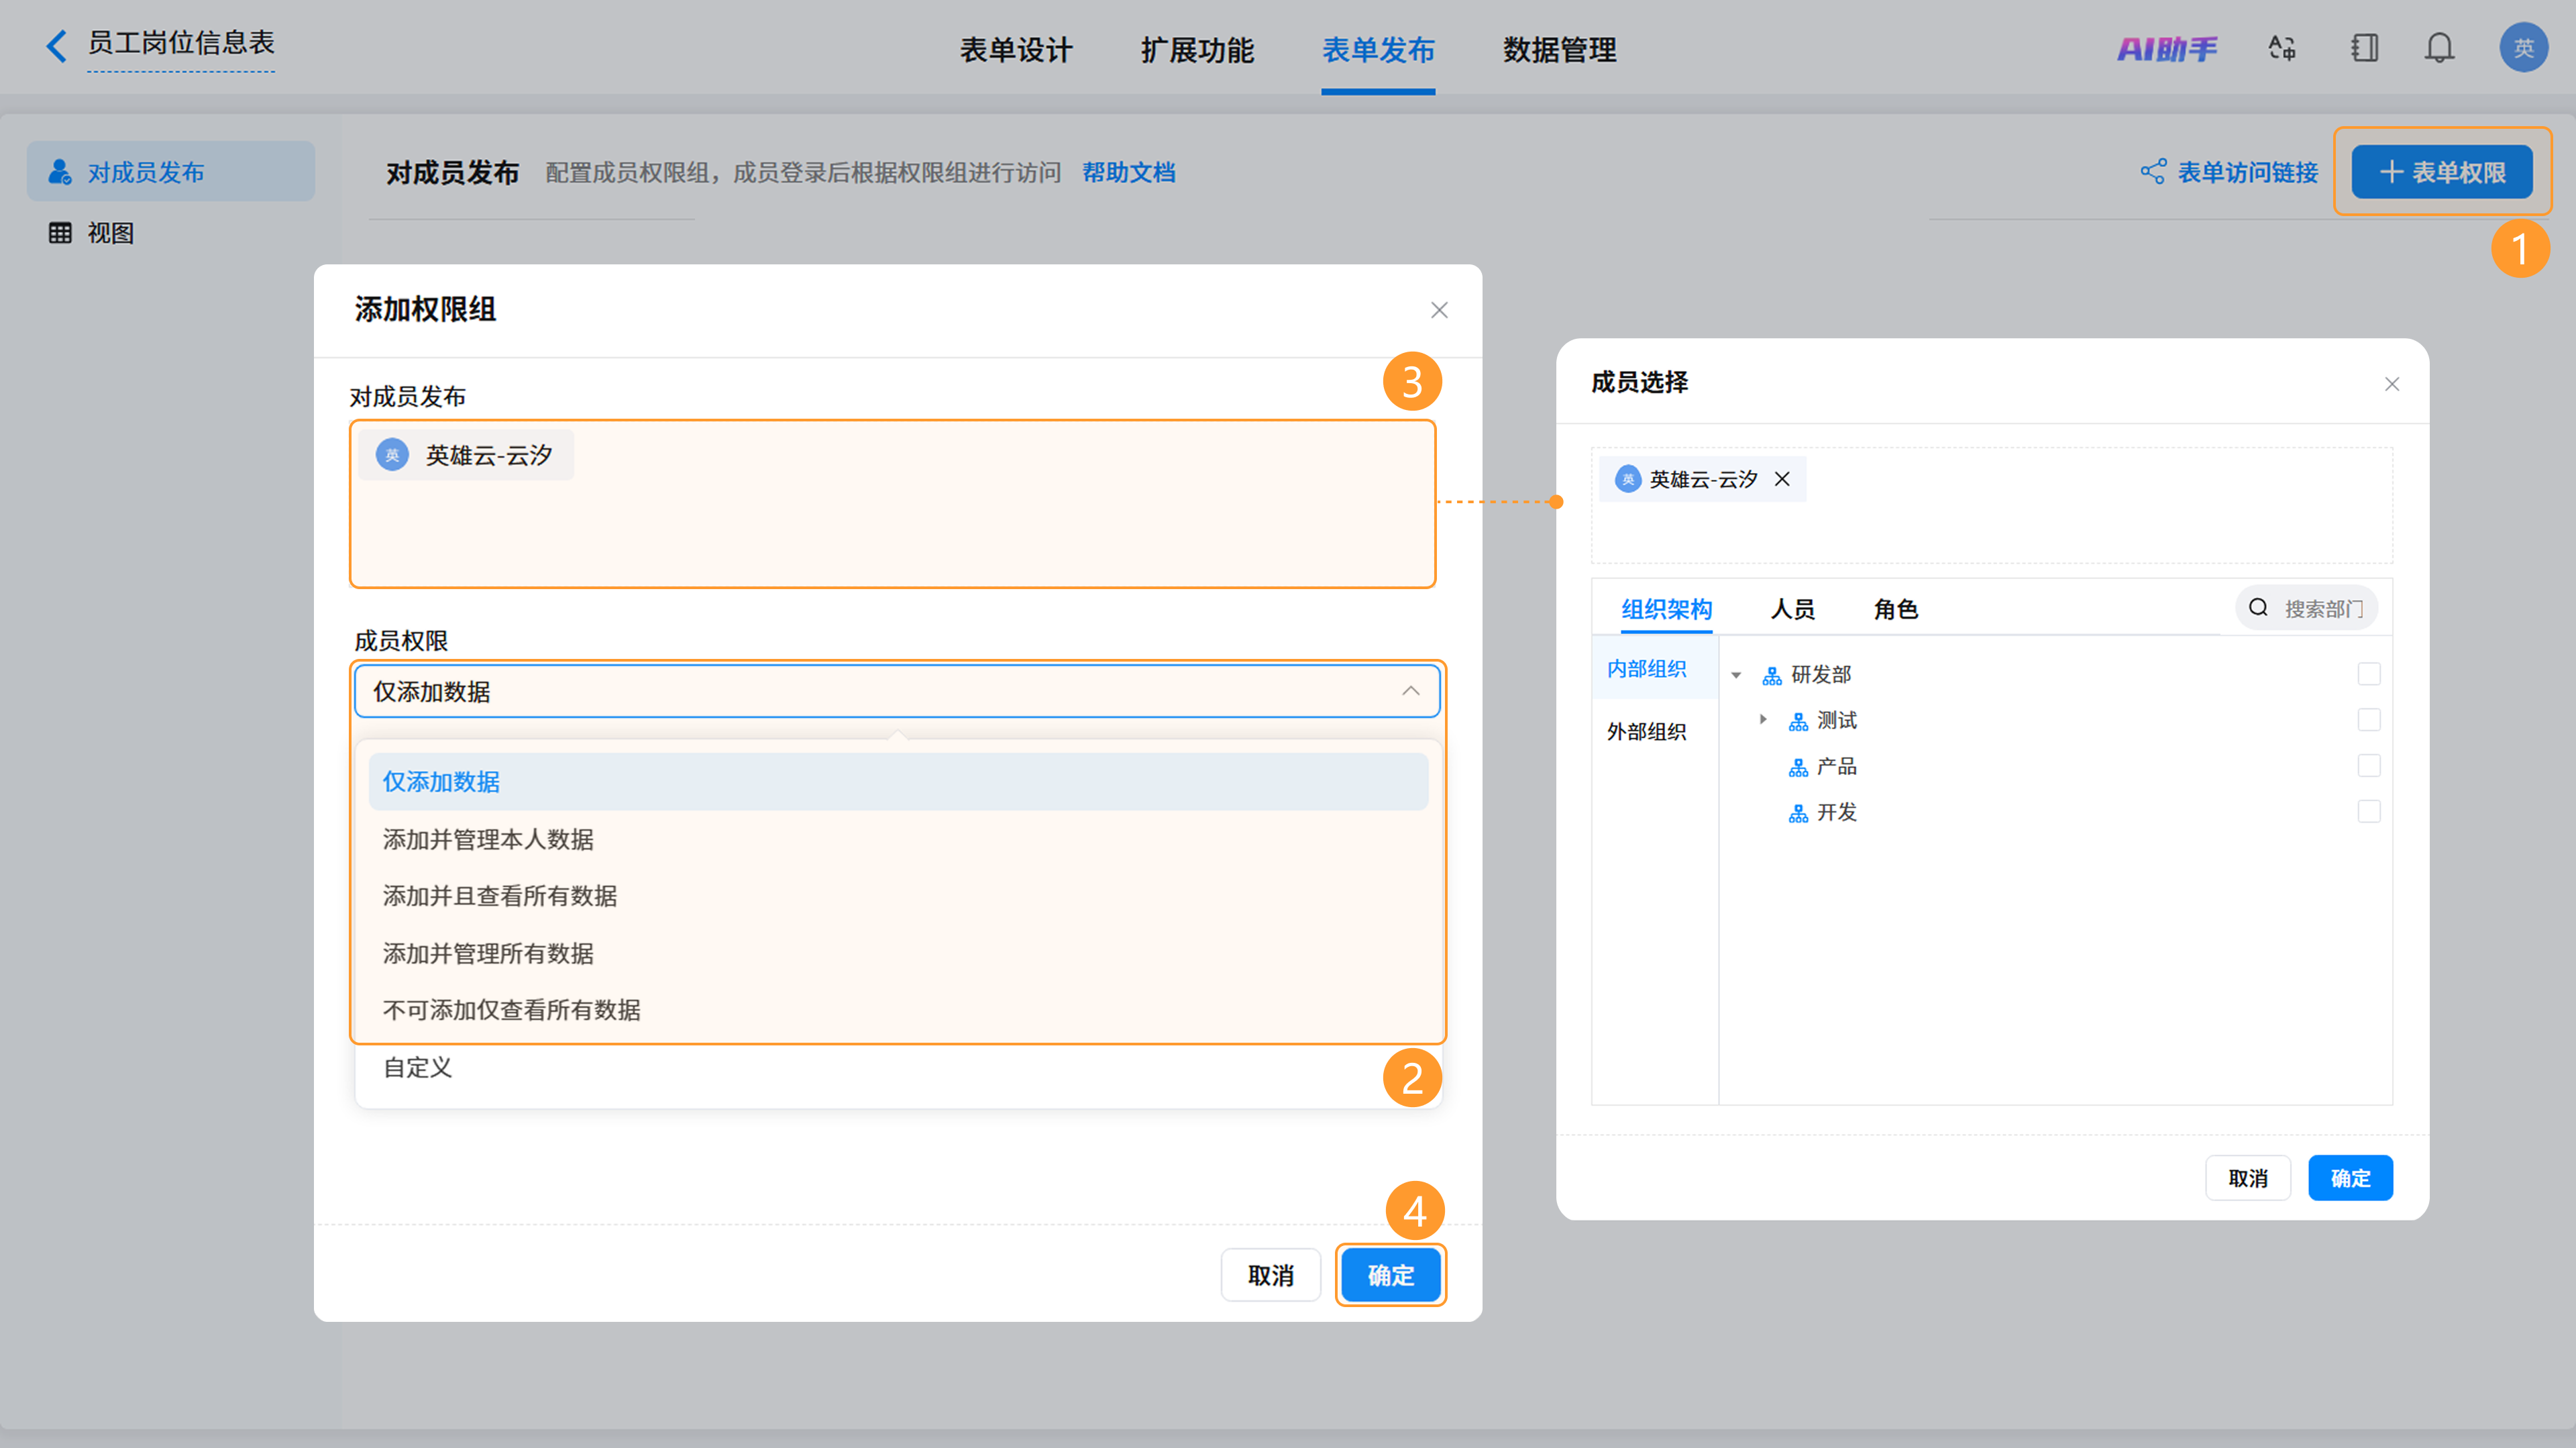Click the 表单权限 button
2576x1448 pixels.
pos(2441,172)
